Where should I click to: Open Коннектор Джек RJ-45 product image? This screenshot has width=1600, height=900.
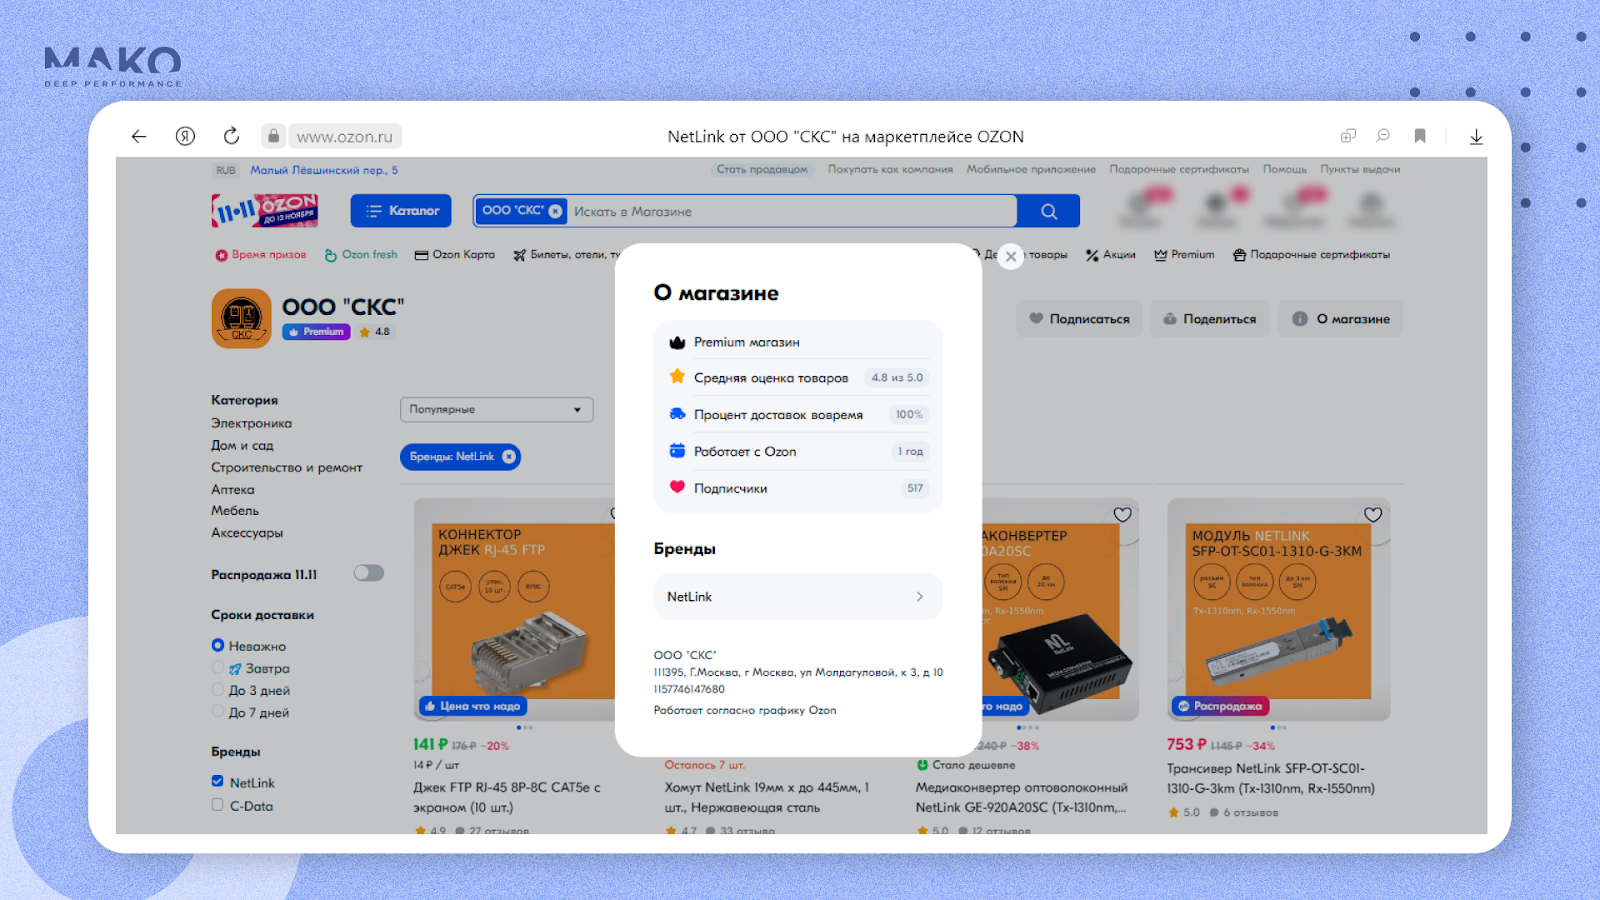coord(516,610)
